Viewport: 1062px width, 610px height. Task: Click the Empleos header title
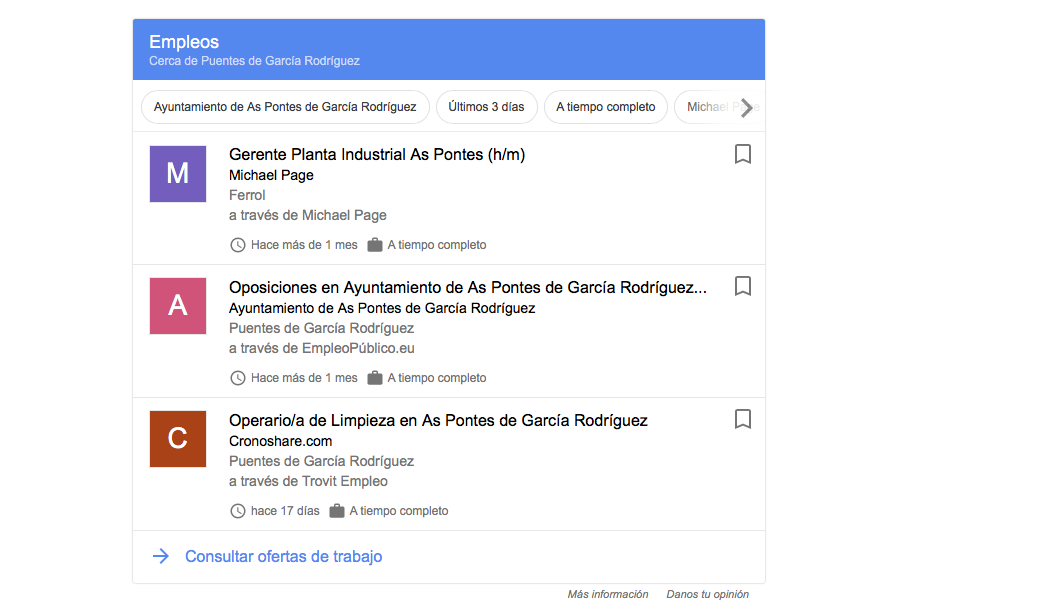tap(184, 42)
